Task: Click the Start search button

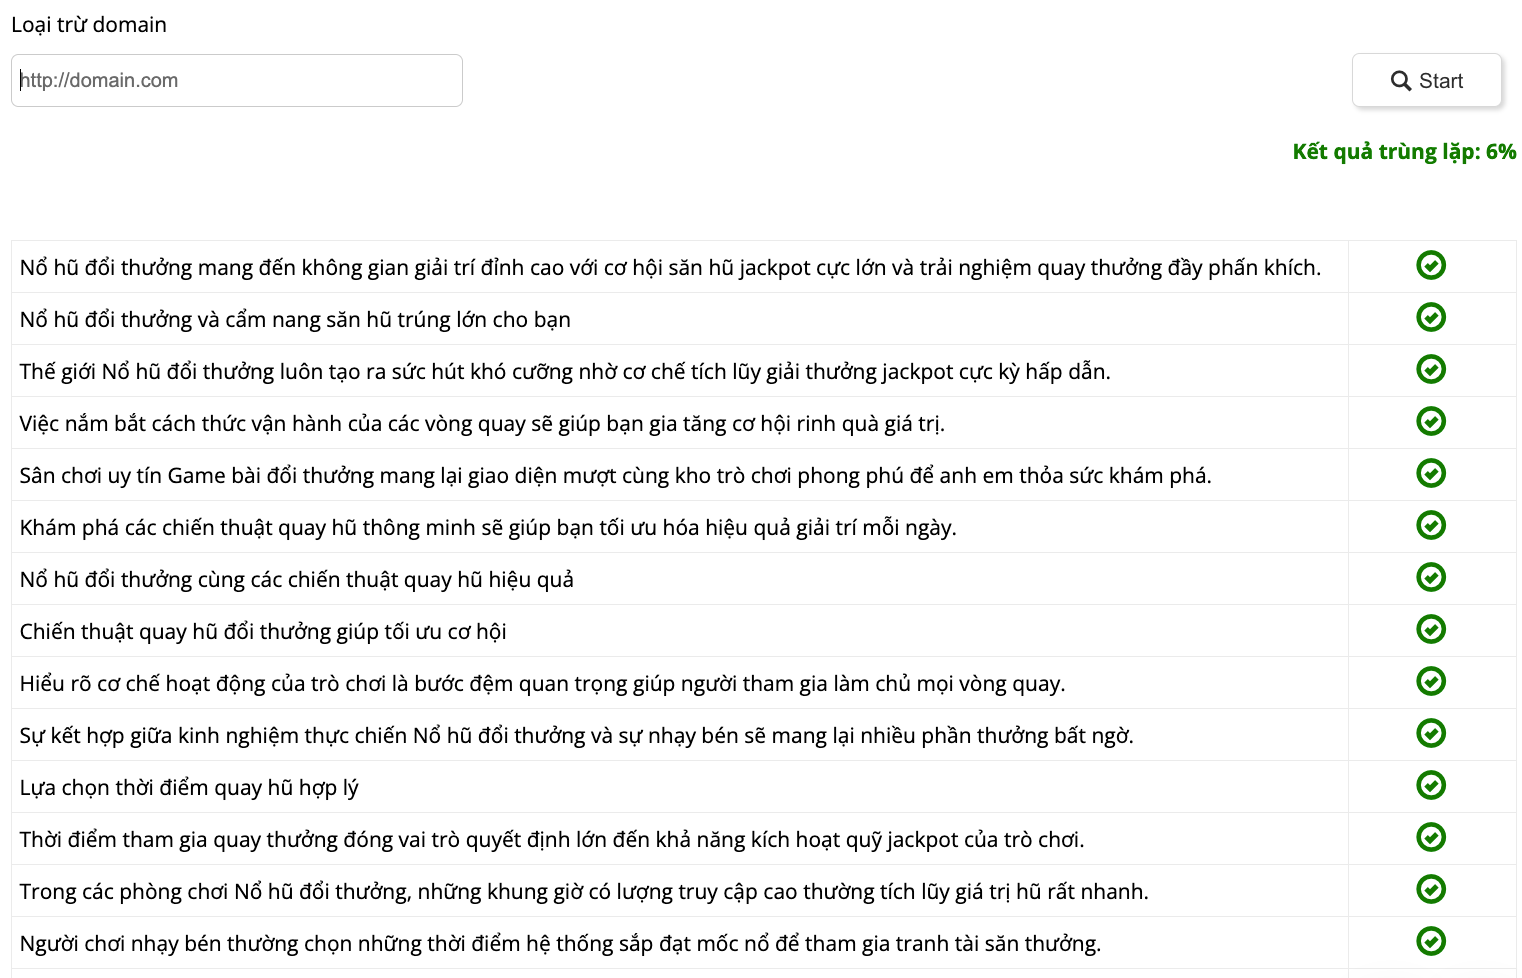Action: coord(1427,80)
